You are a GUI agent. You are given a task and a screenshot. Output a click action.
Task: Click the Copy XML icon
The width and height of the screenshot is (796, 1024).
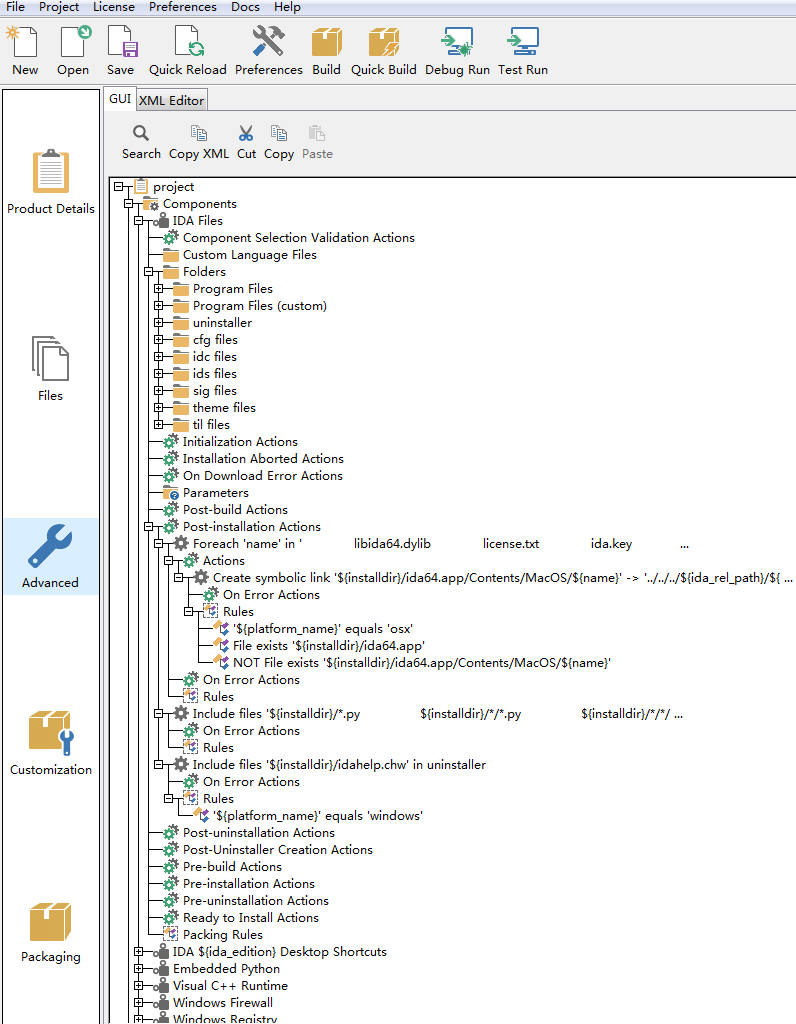(x=199, y=134)
